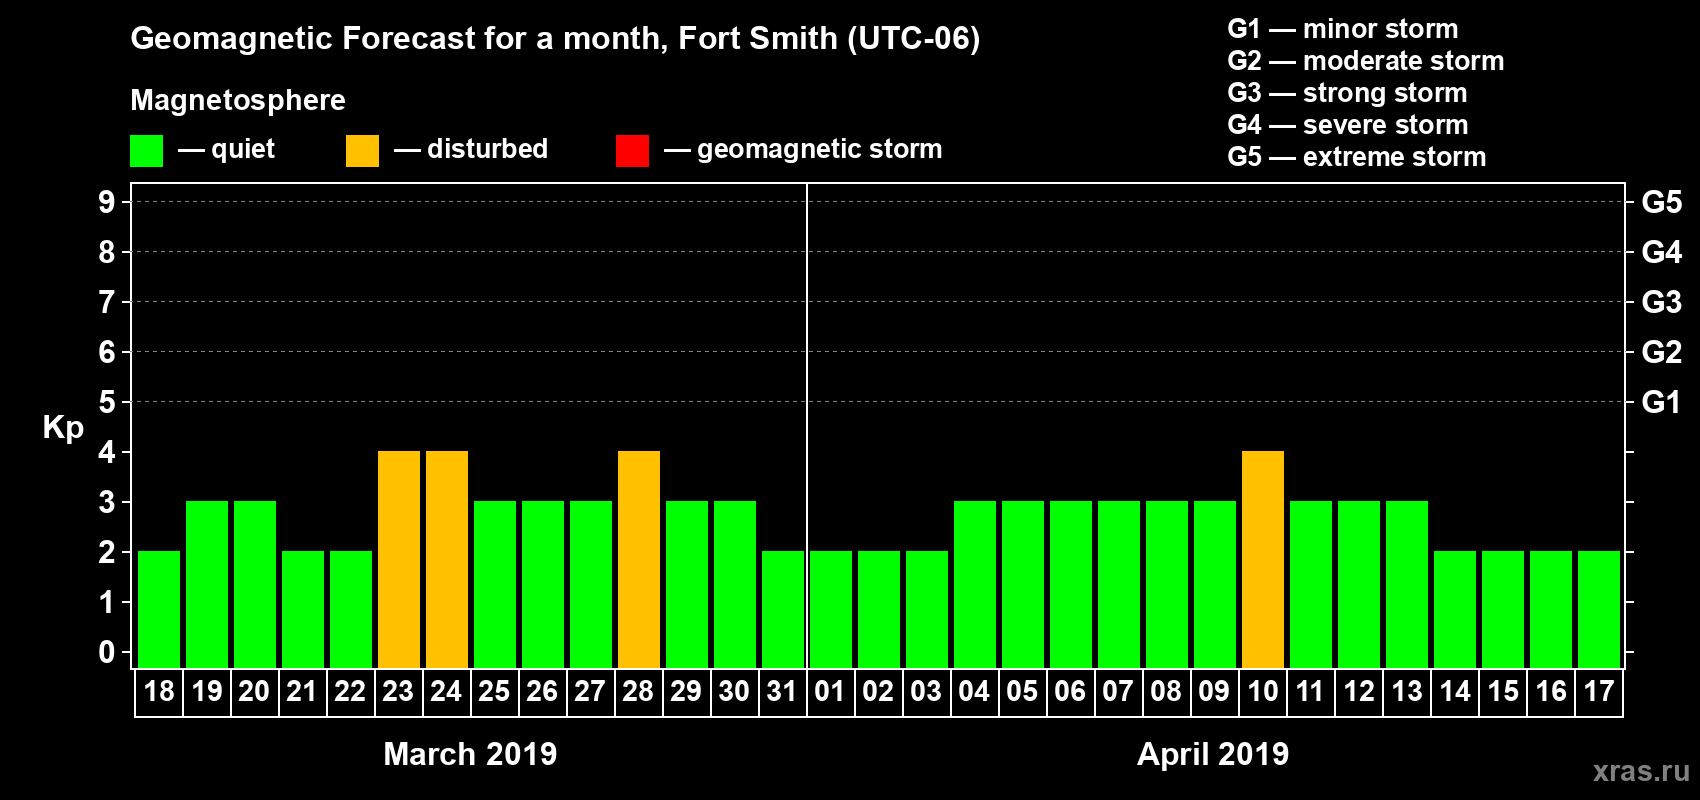Click the date cell labeled 14
1700x800 pixels.
(1455, 692)
